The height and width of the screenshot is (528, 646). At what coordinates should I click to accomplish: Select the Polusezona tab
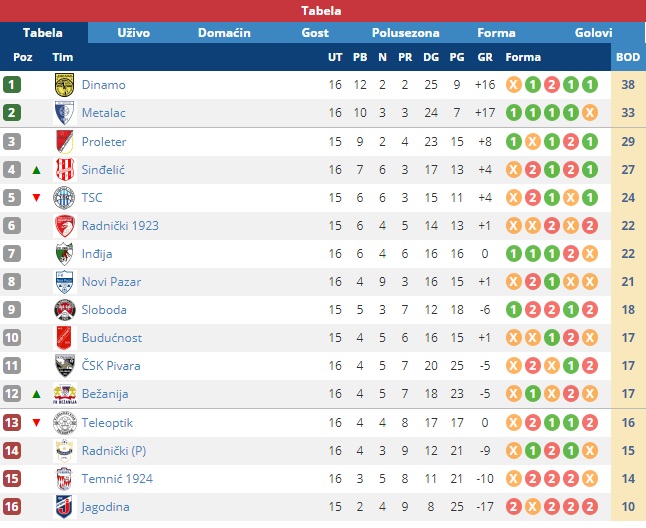tap(405, 33)
